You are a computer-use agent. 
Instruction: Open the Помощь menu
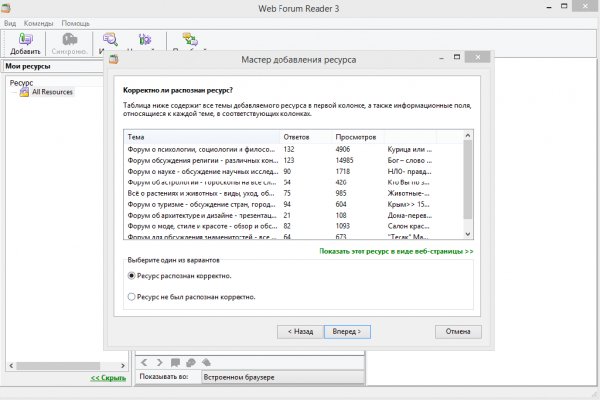(x=75, y=23)
